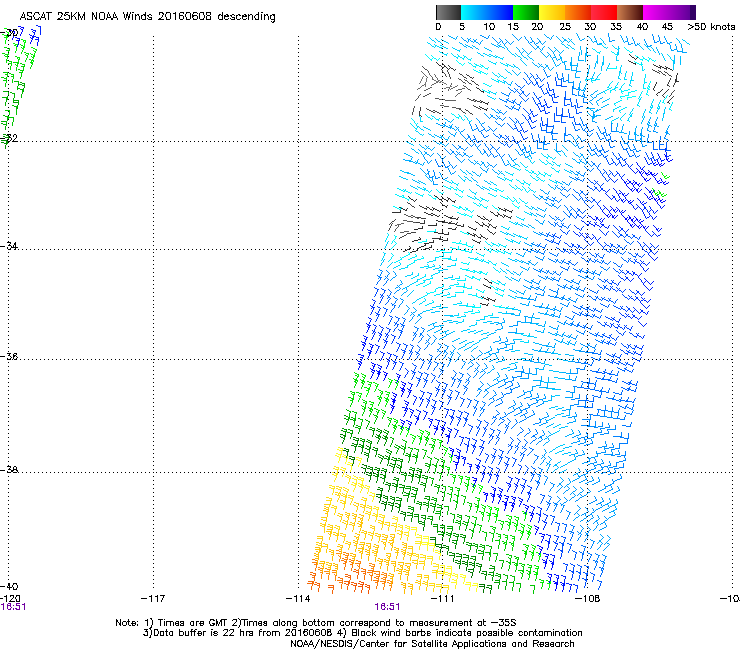Click the '-111' longitude axis label
740x650 pixels.
coord(442,599)
